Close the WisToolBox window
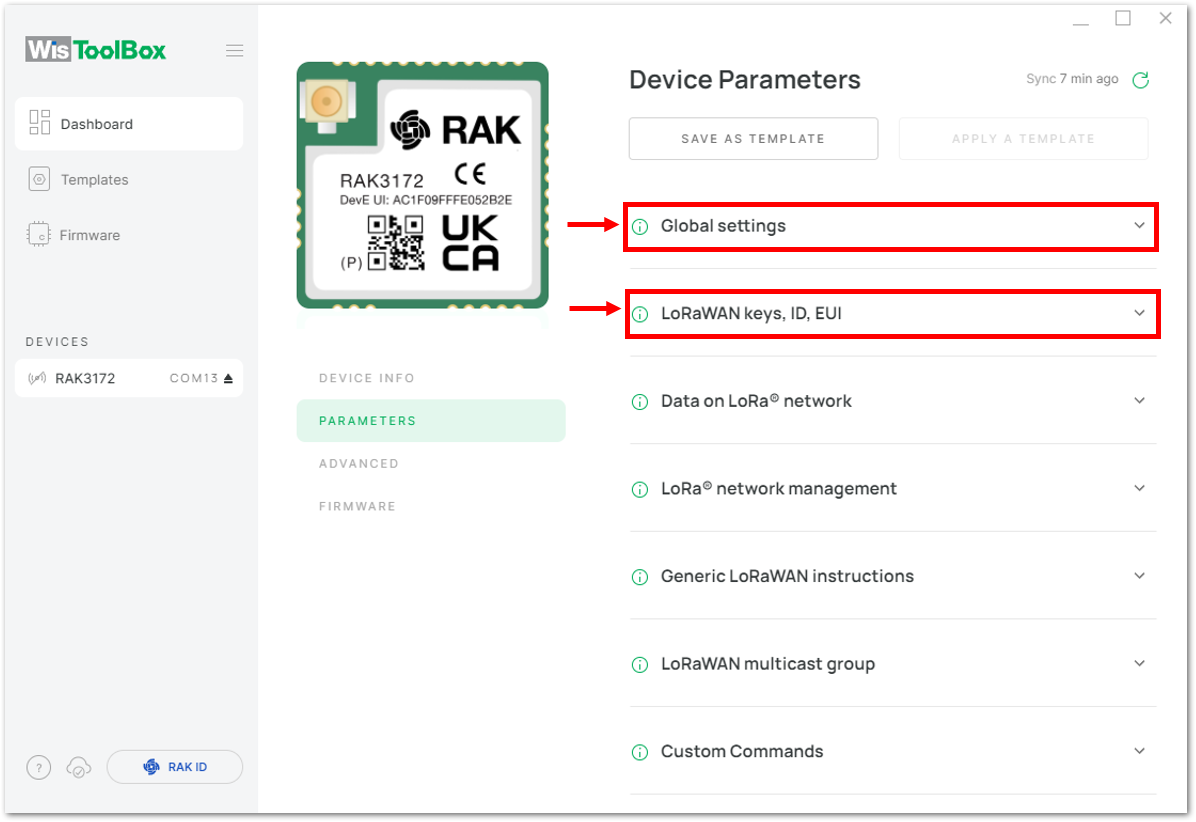The image size is (1196, 822). point(1165,18)
